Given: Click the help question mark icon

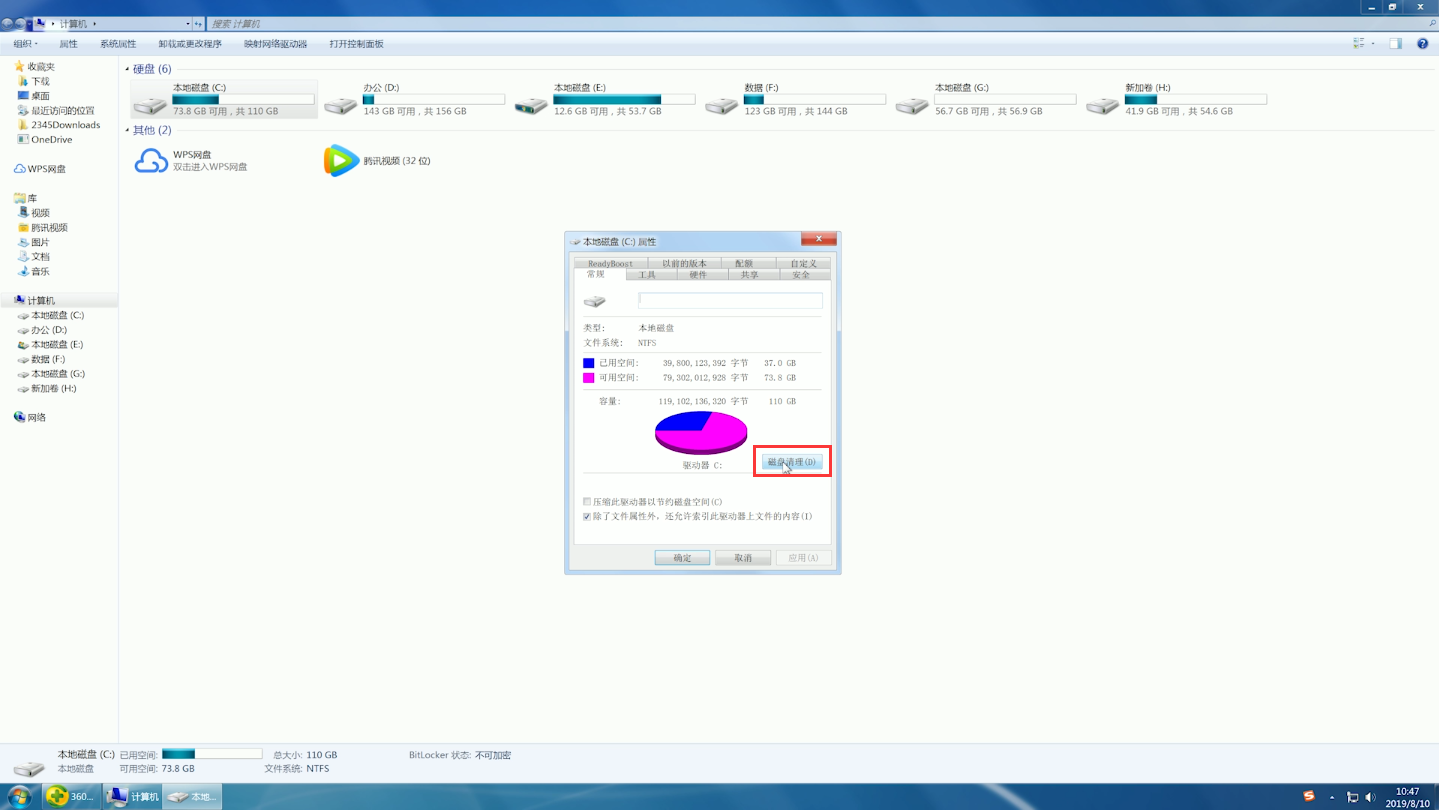Looking at the screenshot, I should point(1422,44).
